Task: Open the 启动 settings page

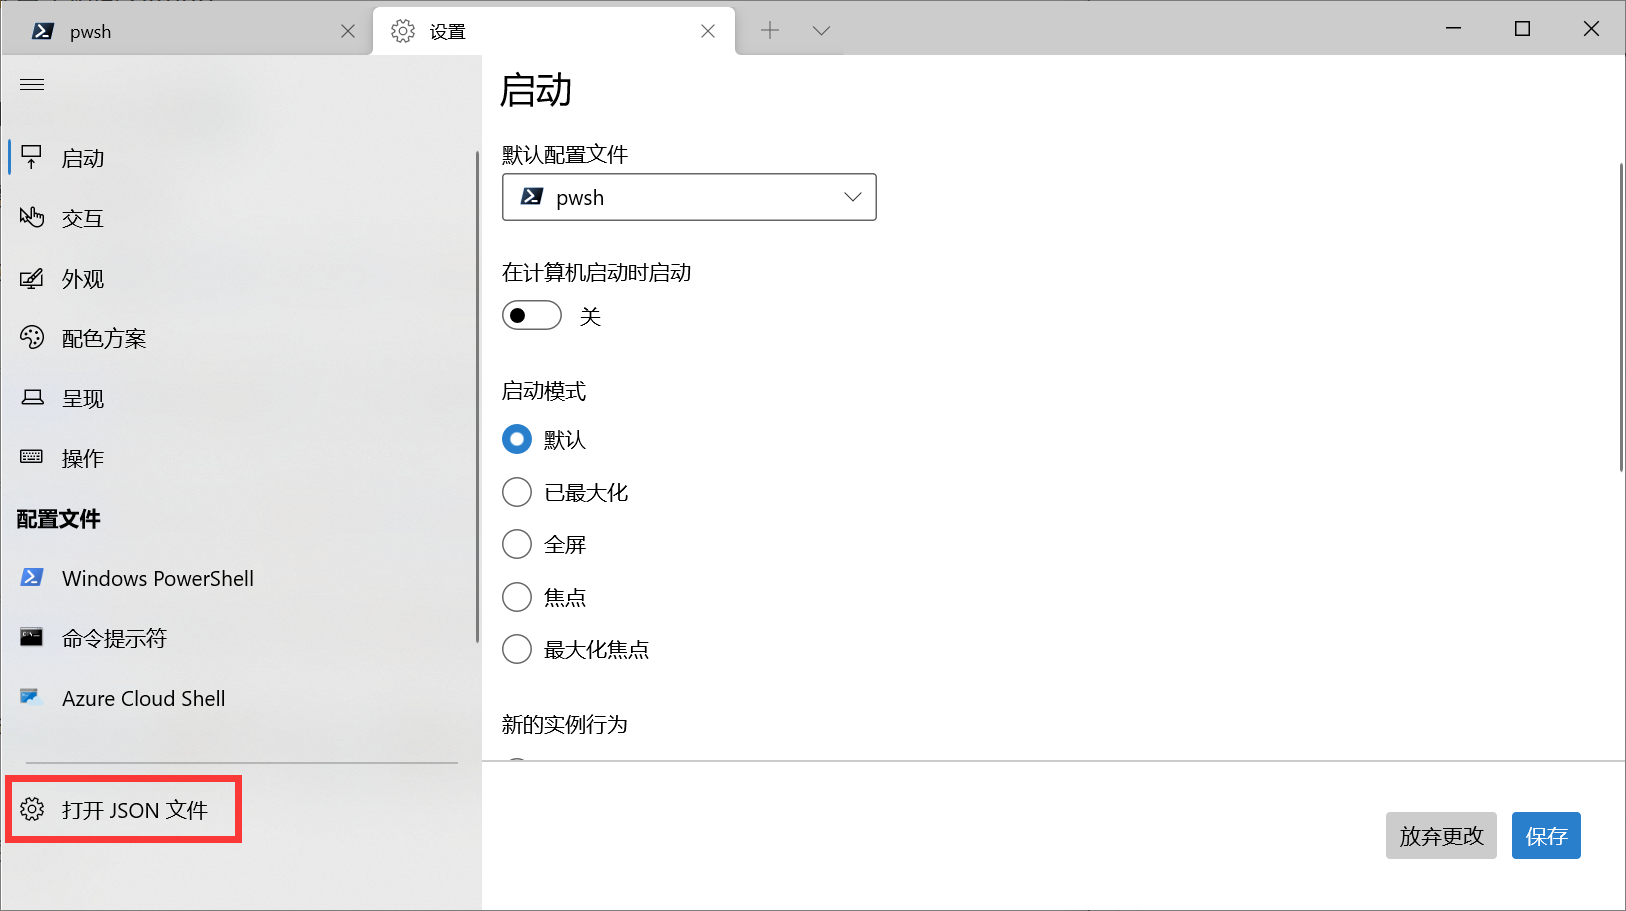Action: (x=240, y=158)
